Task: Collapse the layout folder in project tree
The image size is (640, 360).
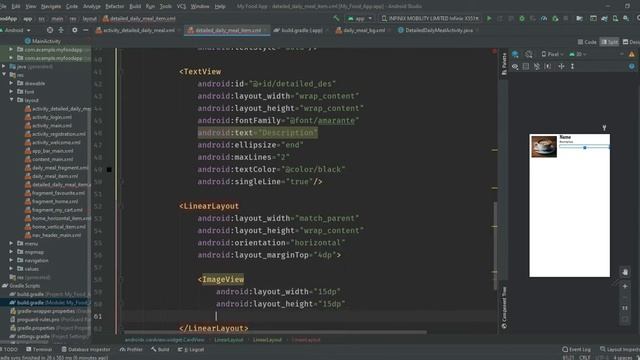Action: tap(11, 100)
